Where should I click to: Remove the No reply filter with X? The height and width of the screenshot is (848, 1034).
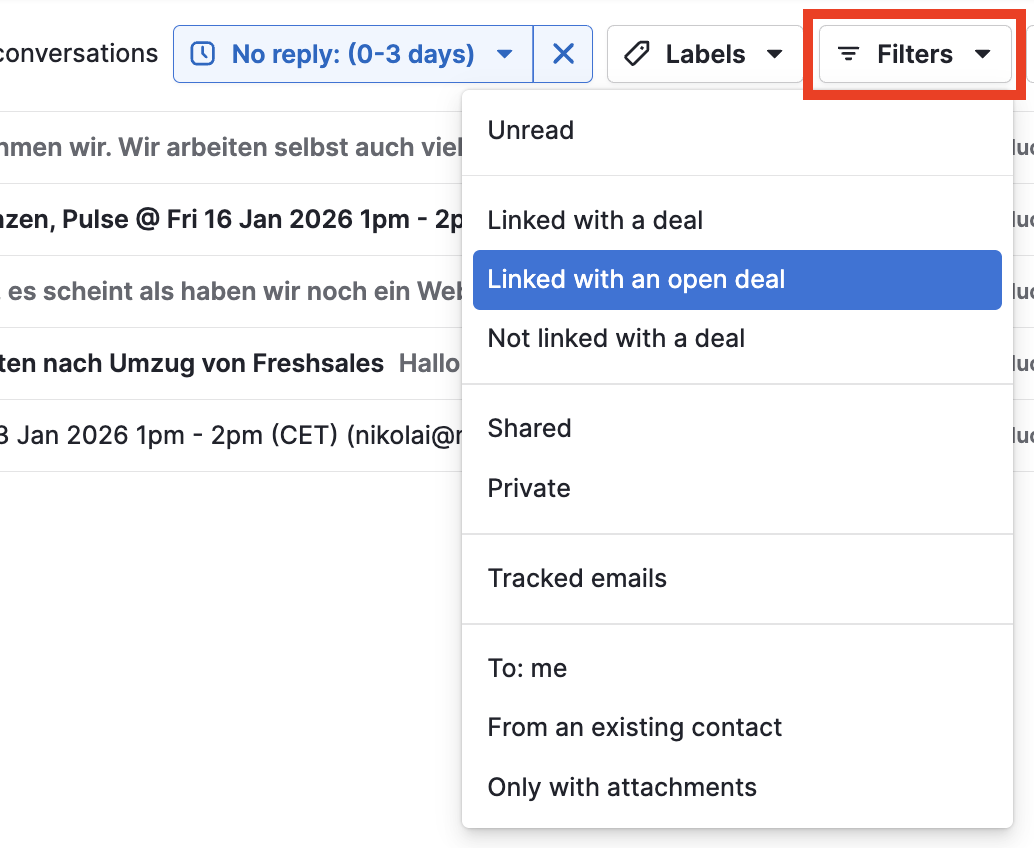[563, 54]
